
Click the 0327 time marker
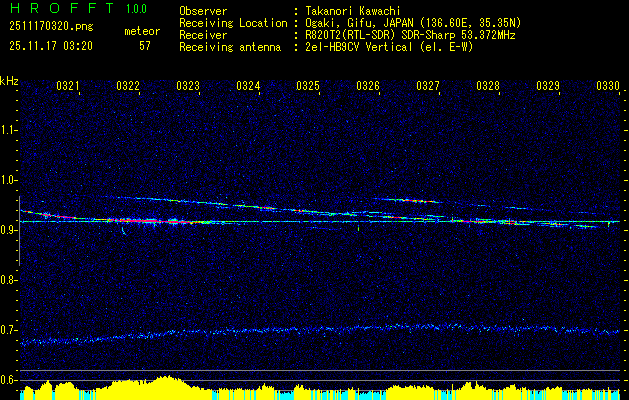[x=428, y=87]
